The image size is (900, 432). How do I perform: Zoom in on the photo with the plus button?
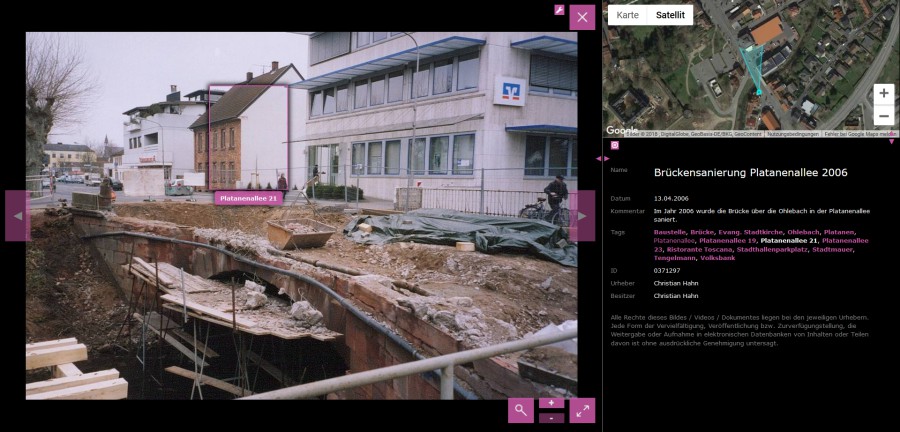[x=551, y=403]
